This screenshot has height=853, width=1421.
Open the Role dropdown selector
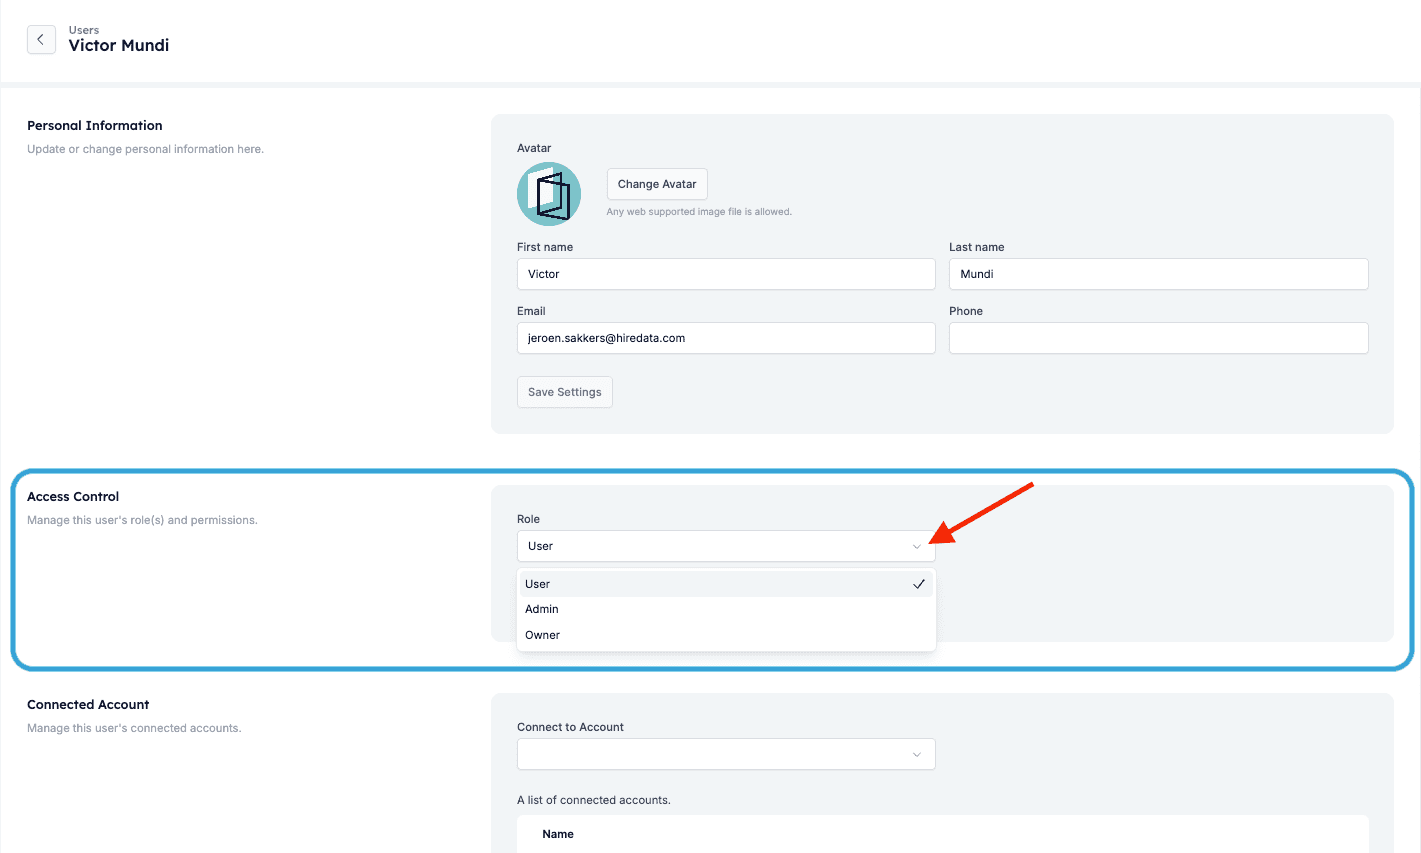coord(726,546)
